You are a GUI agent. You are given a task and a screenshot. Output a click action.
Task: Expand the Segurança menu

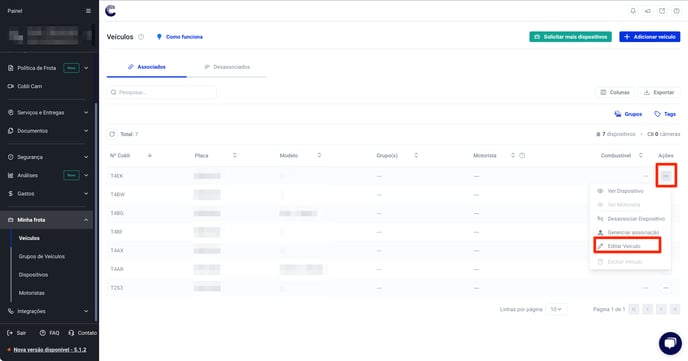[86, 157]
